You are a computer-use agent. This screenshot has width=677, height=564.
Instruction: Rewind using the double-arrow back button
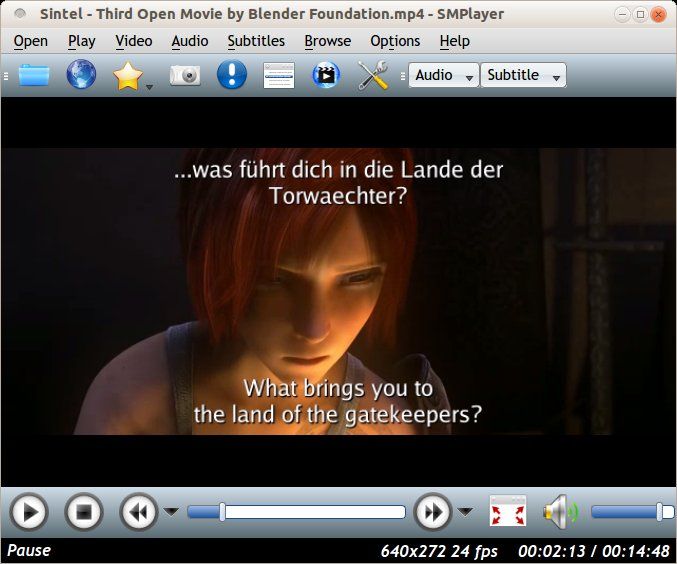point(139,513)
